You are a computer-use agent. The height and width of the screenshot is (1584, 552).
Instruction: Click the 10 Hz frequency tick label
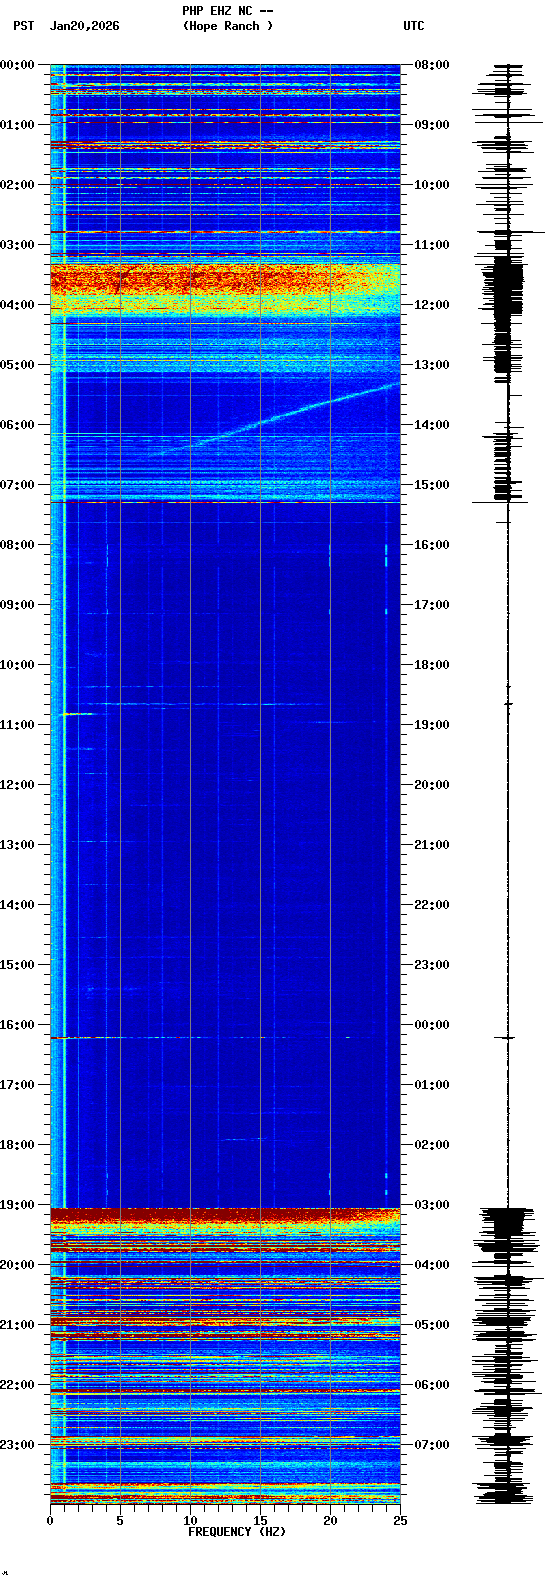click(190, 1521)
